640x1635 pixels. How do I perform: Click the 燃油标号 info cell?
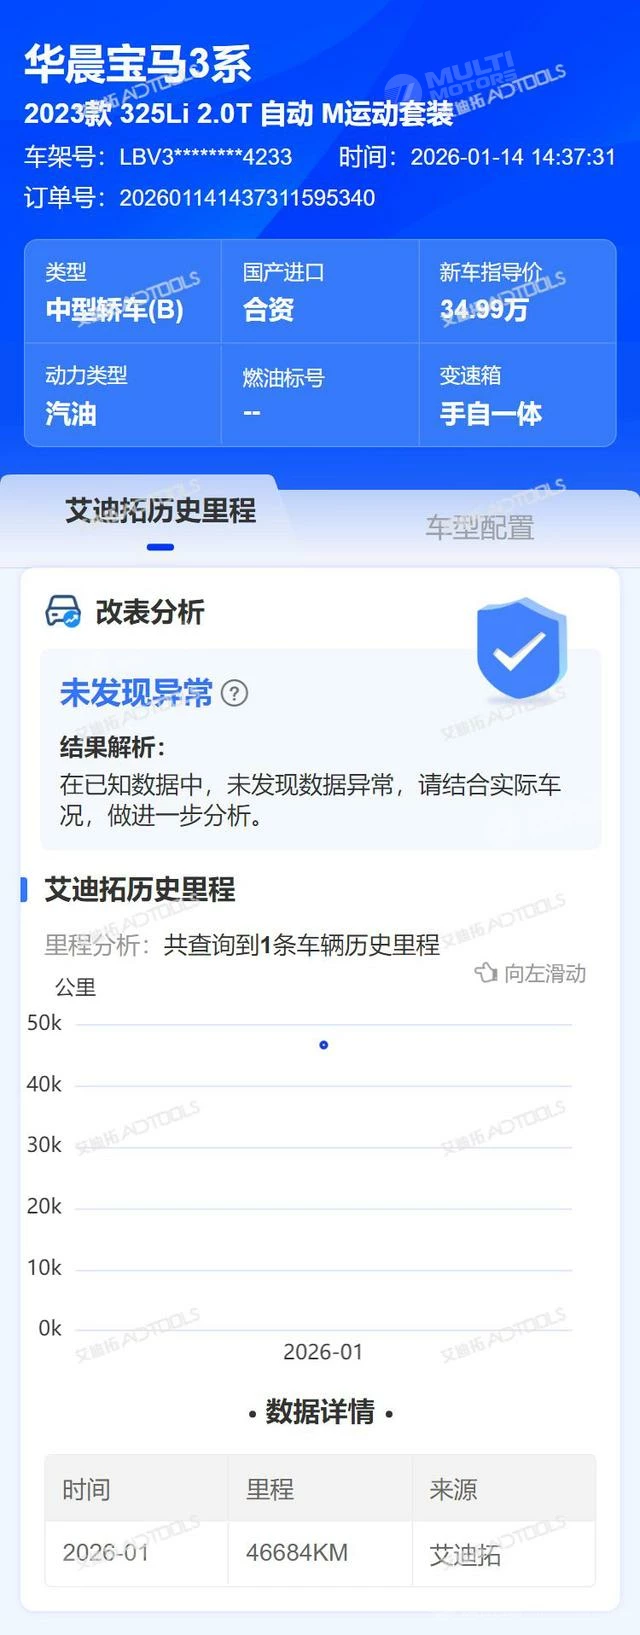tap(320, 395)
